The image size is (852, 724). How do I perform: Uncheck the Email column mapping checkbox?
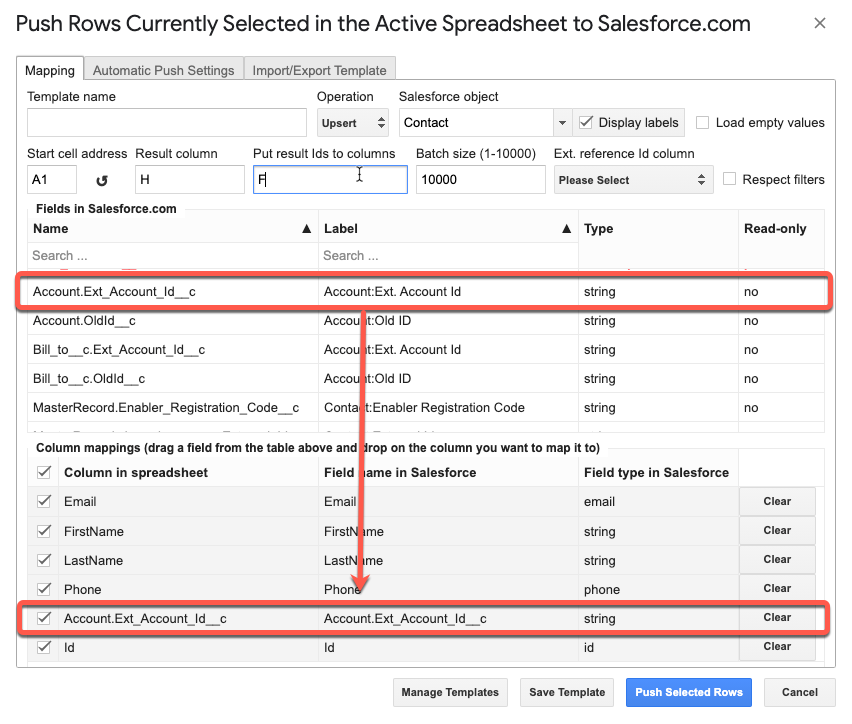tap(44, 501)
